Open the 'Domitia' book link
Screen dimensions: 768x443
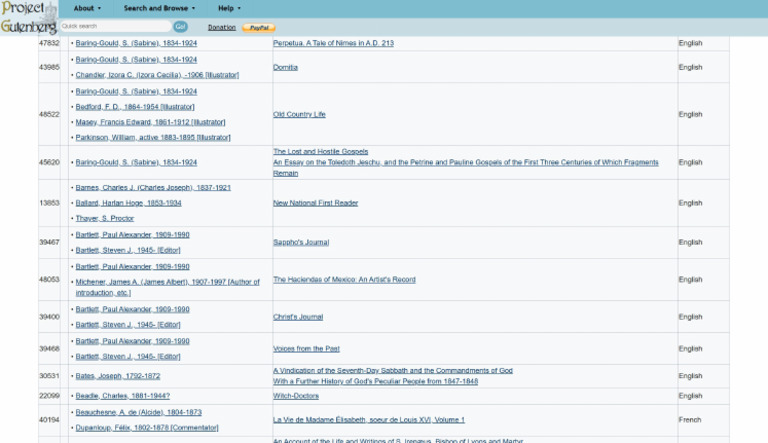[285, 67]
